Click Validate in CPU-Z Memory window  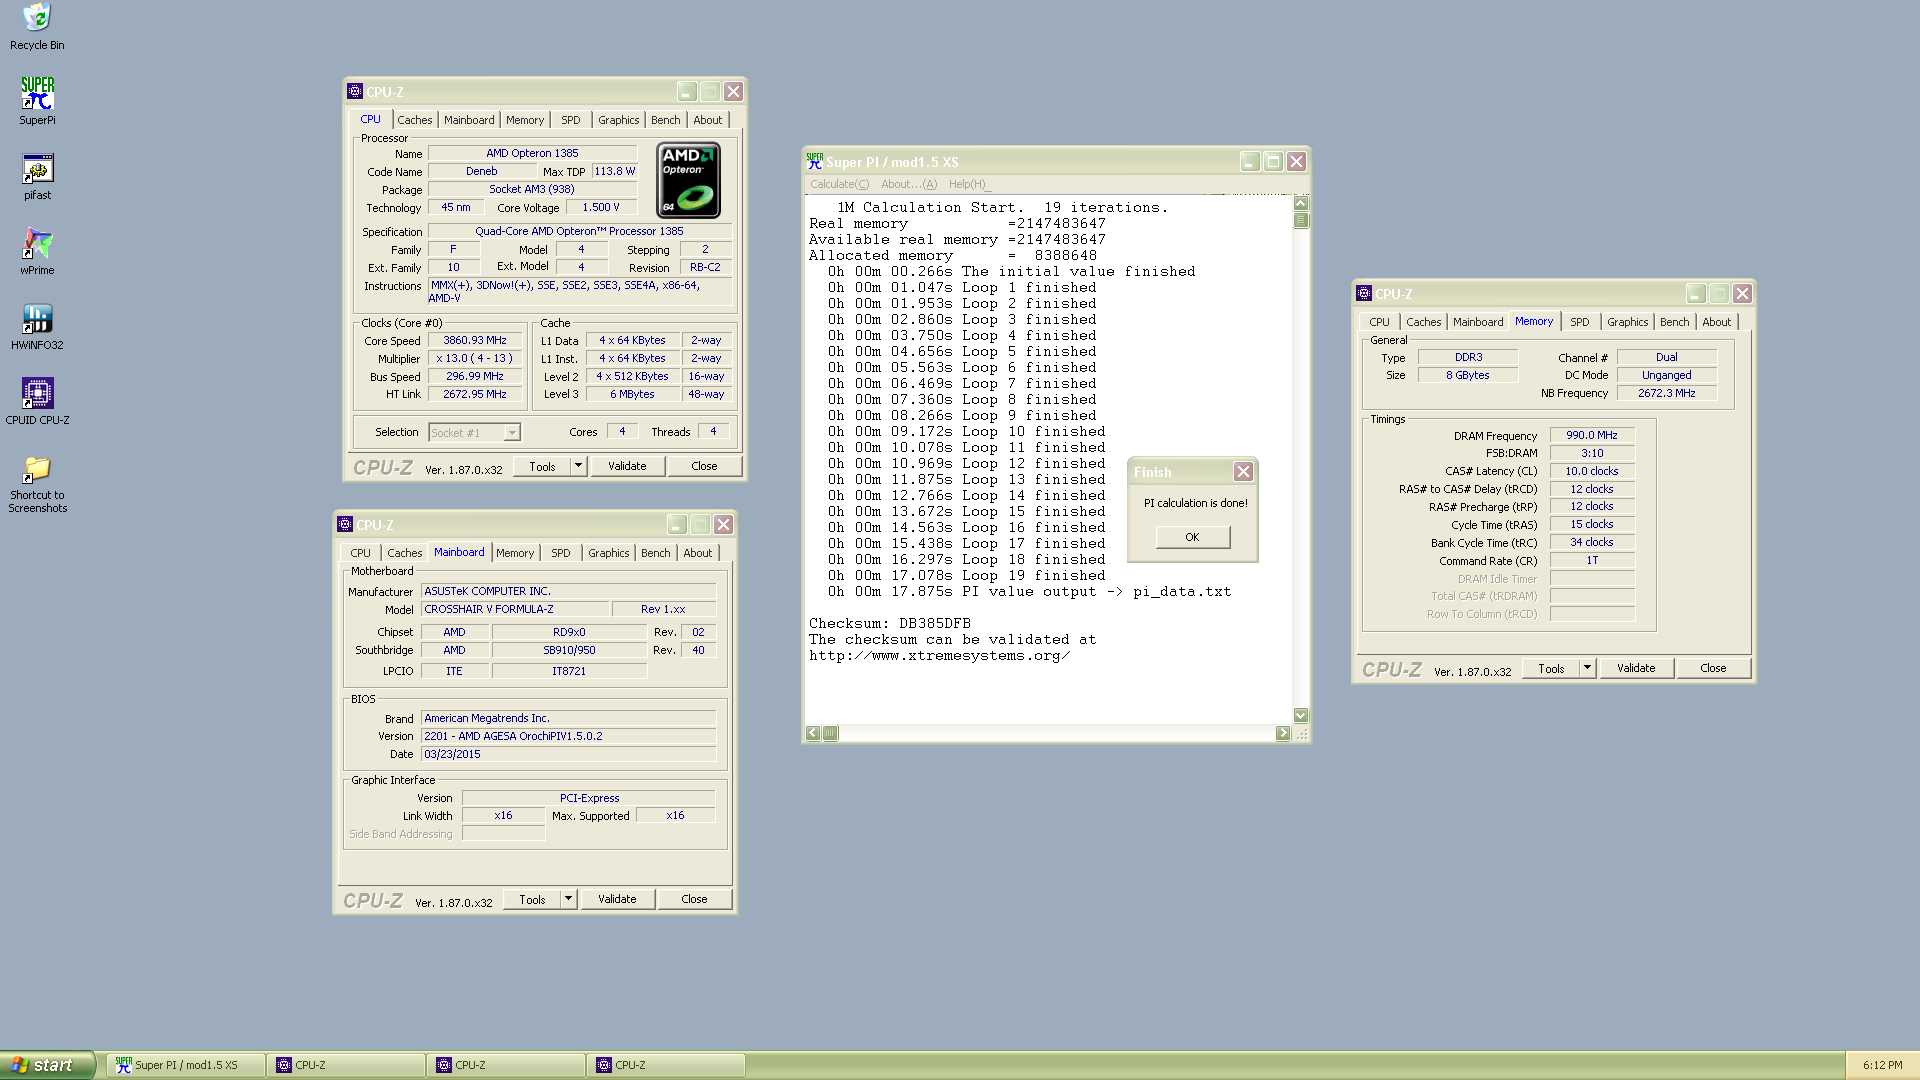coord(1636,668)
